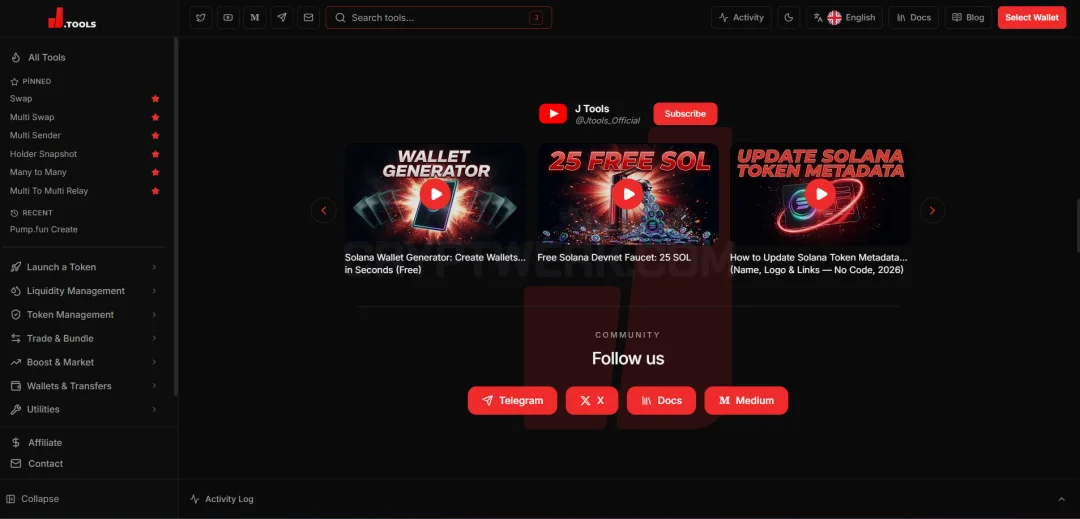Follow on Telegram button
Image resolution: width=1080 pixels, height=519 pixels.
click(x=512, y=401)
